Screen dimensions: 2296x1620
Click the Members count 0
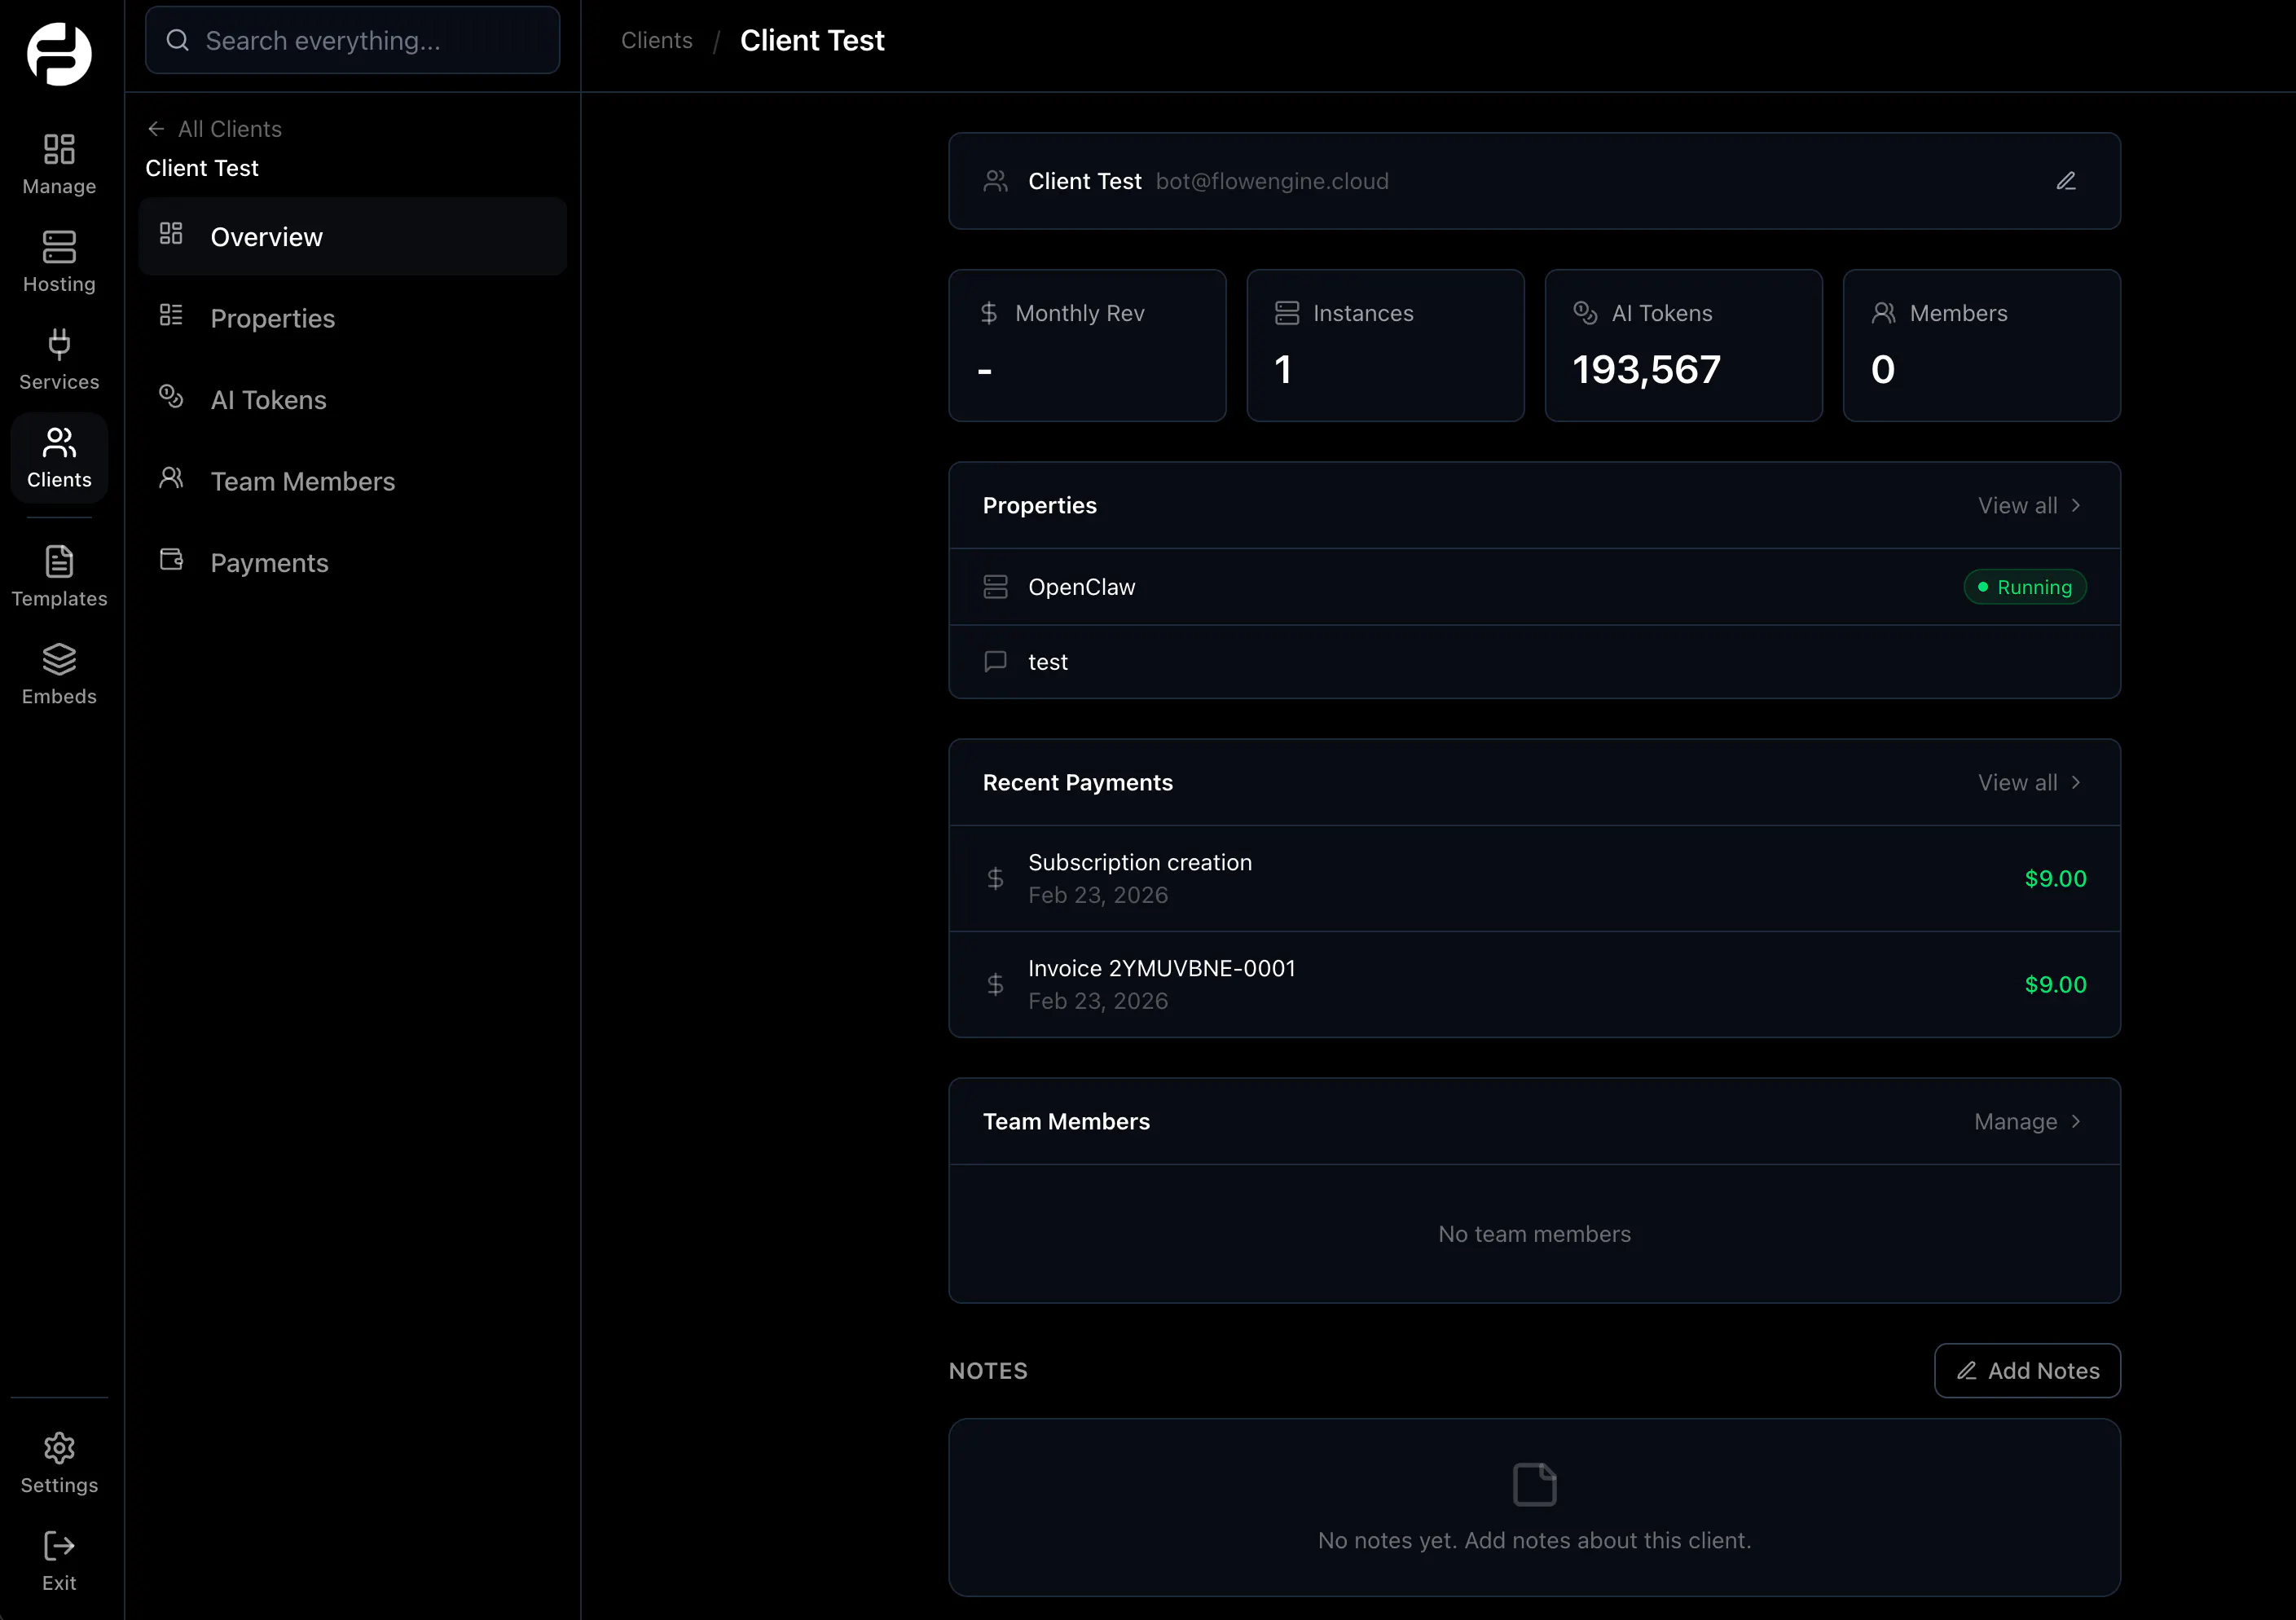pos(1883,370)
